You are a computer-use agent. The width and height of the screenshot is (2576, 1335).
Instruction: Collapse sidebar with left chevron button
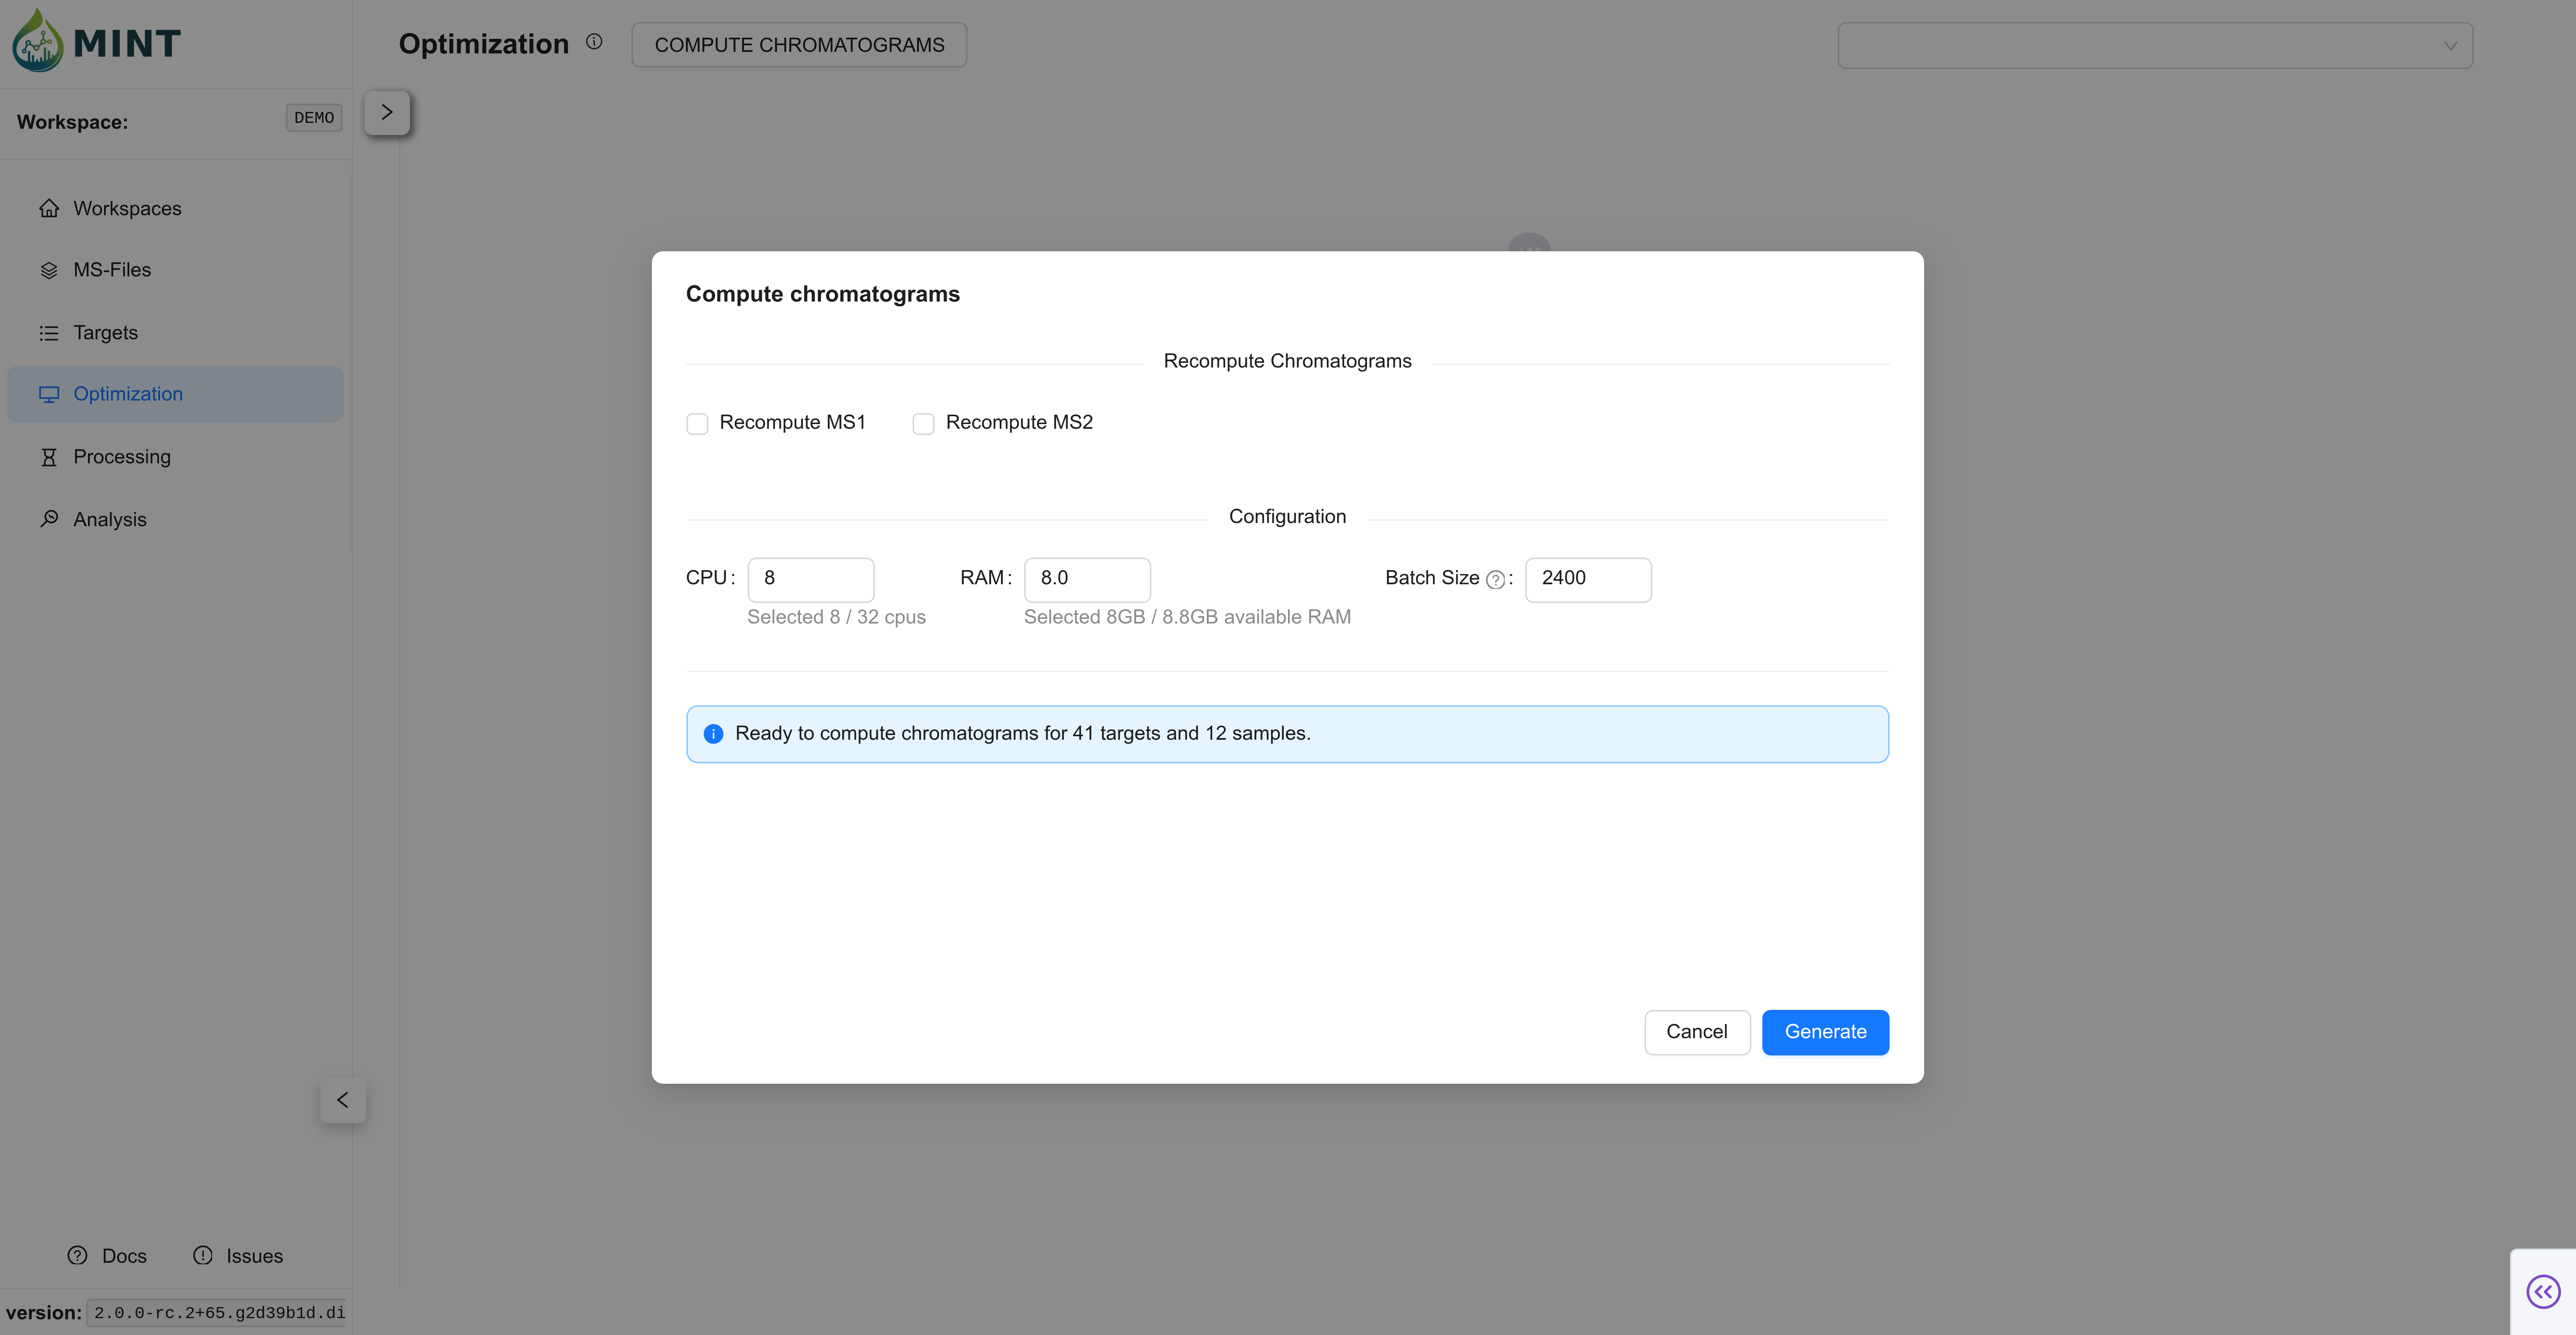(x=343, y=1100)
